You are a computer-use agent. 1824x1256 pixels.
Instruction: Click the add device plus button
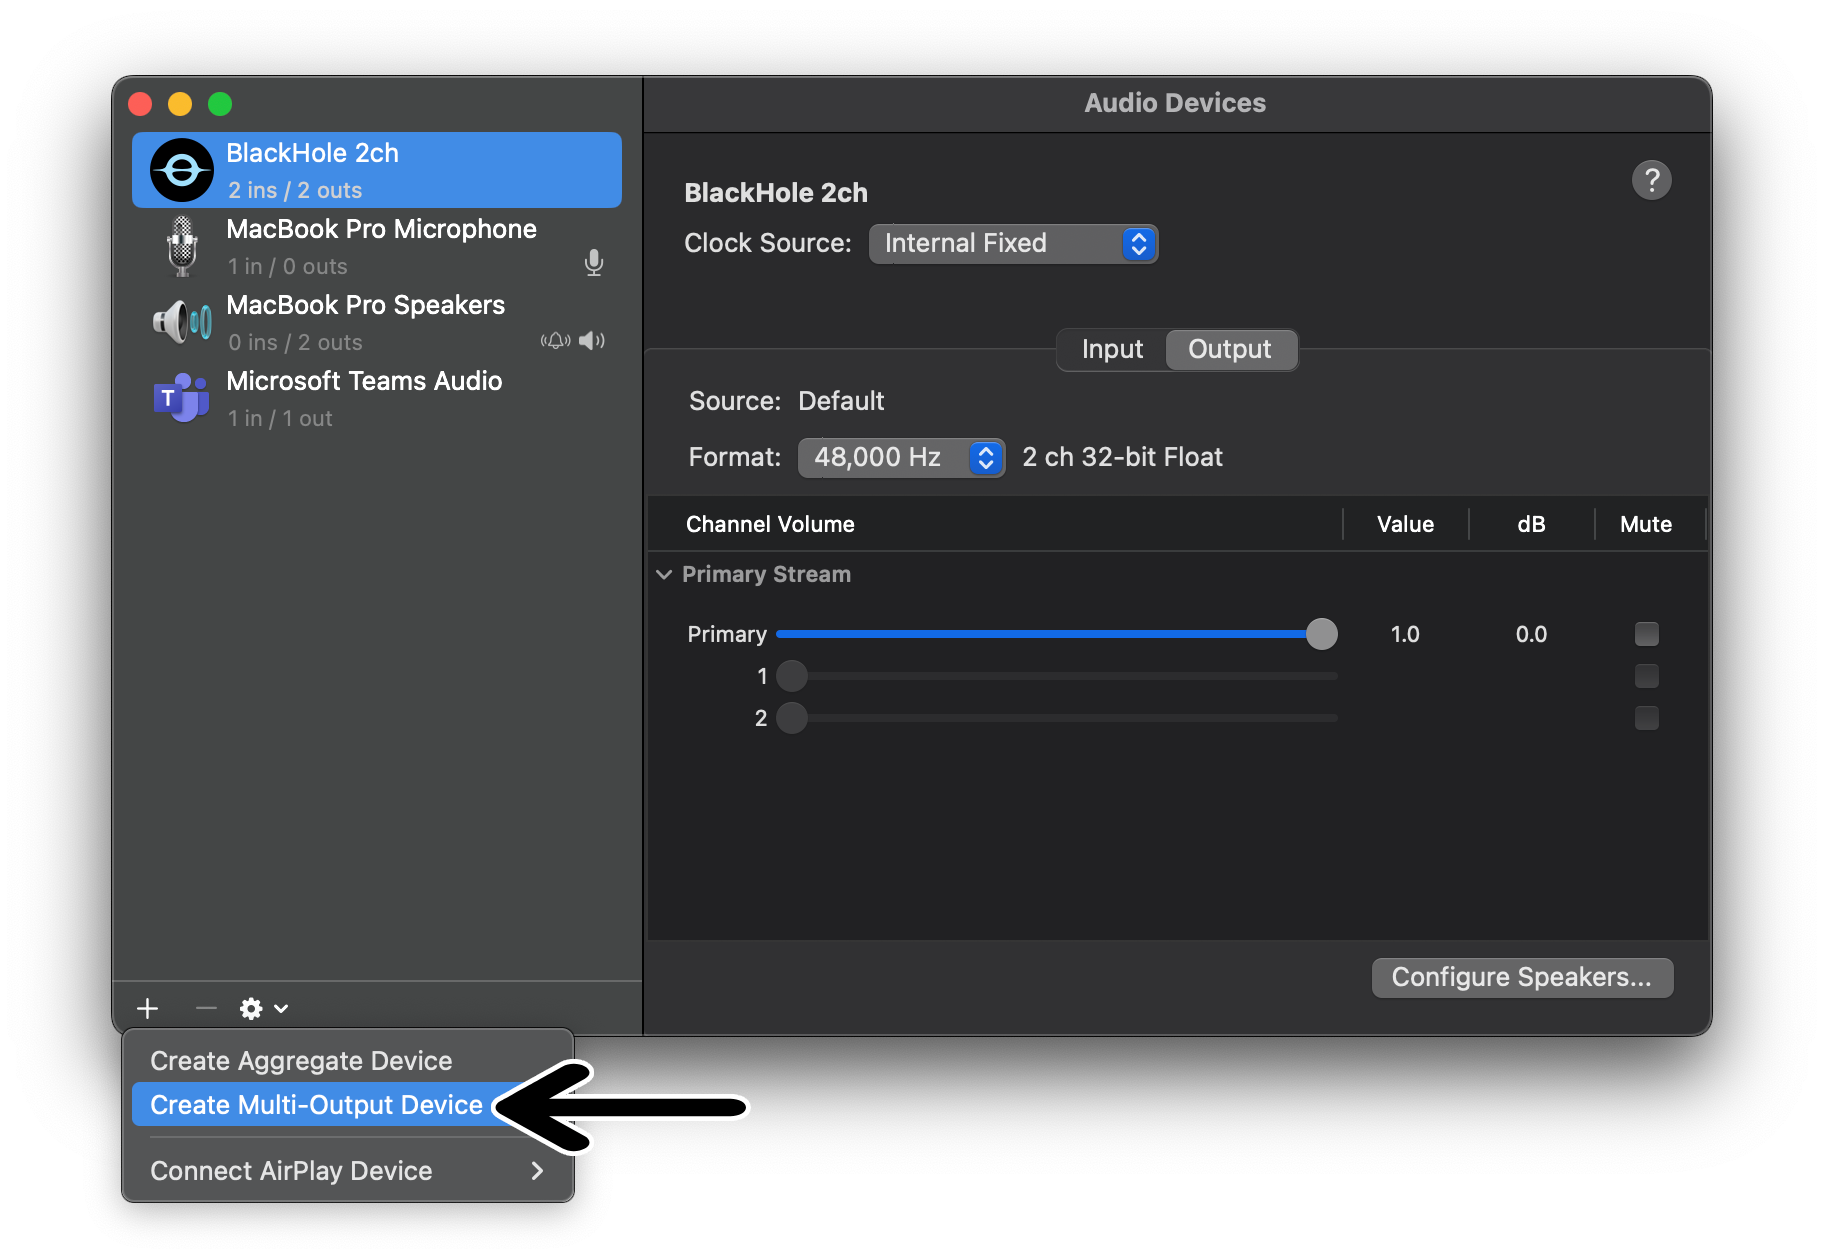coord(147,1008)
